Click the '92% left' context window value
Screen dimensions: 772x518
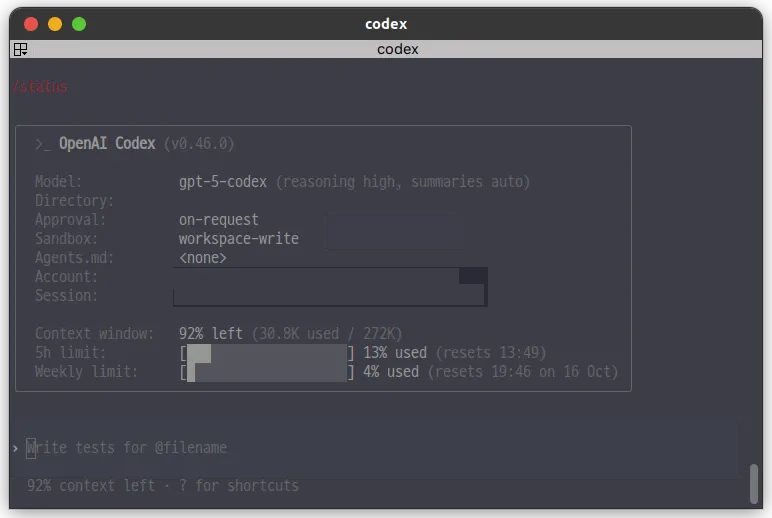[211, 334]
